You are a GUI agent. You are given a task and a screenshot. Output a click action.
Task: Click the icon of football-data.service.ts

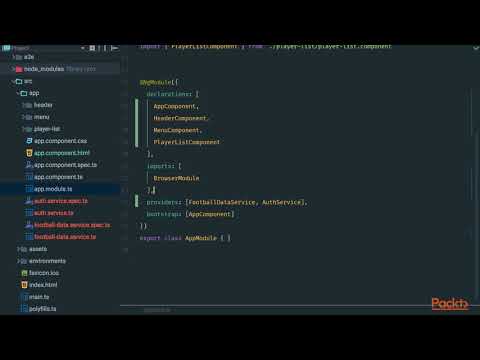point(29,237)
